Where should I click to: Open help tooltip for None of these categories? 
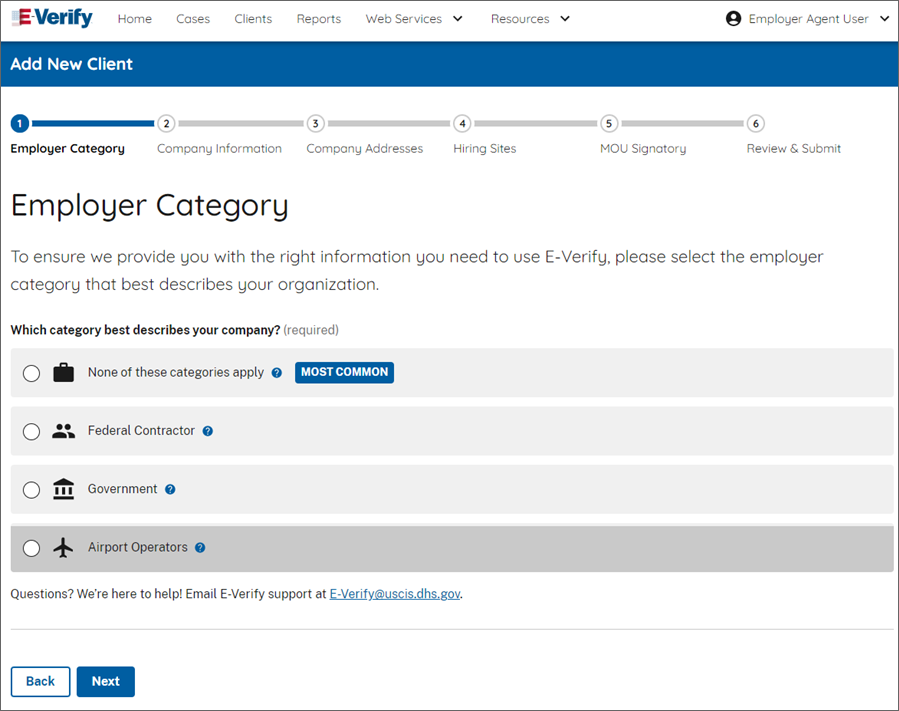click(277, 373)
